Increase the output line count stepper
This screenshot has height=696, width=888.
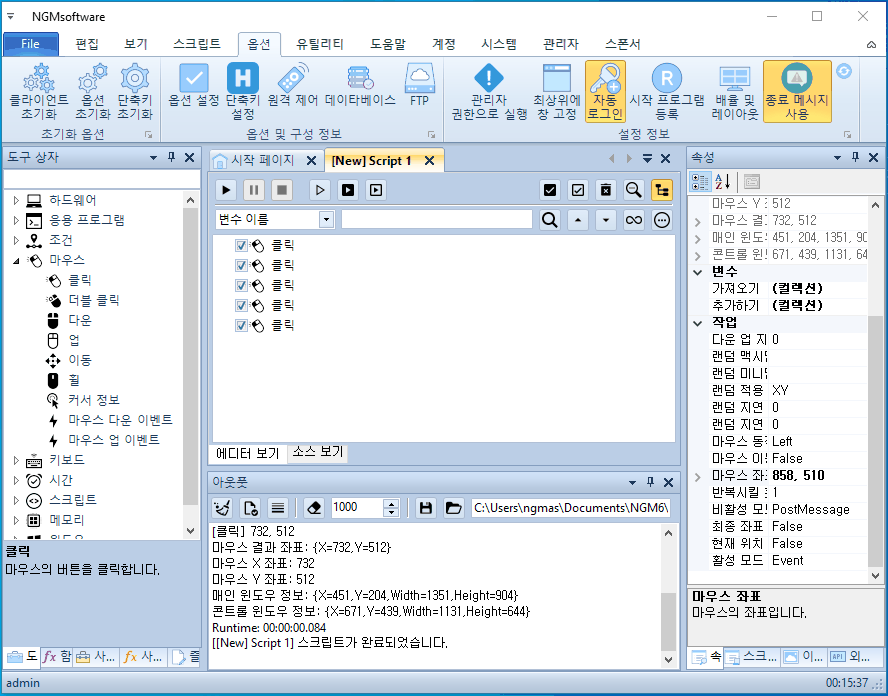tap(391, 503)
